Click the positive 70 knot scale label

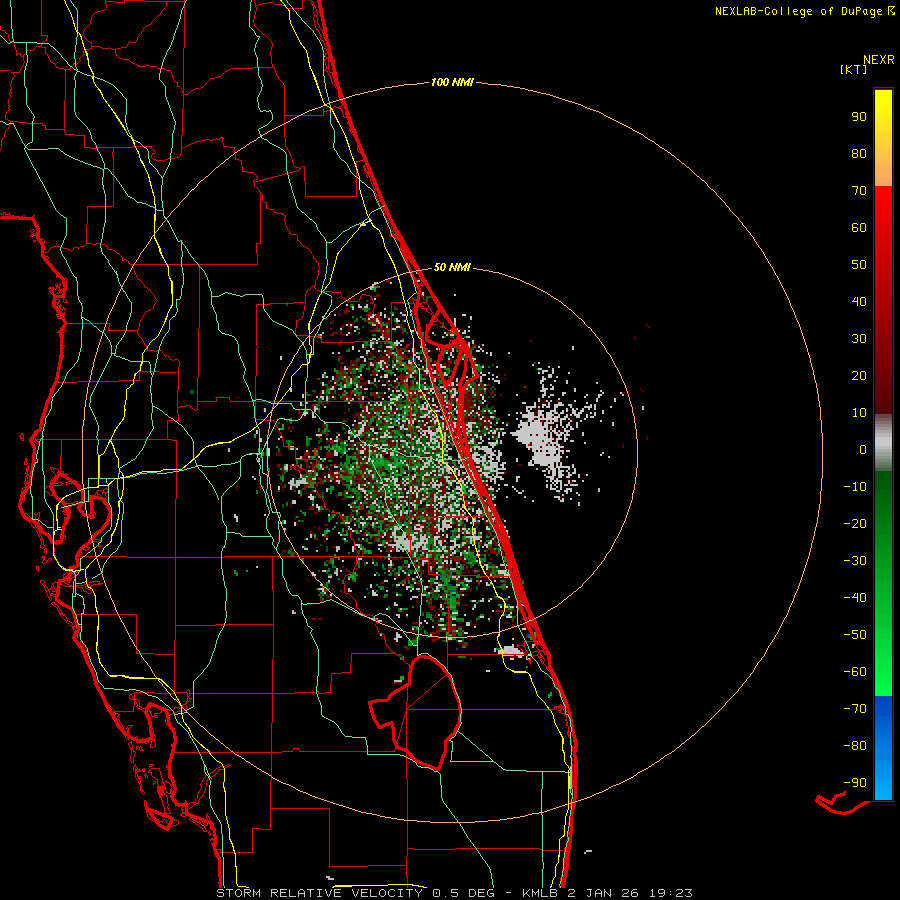pos(859,191)
